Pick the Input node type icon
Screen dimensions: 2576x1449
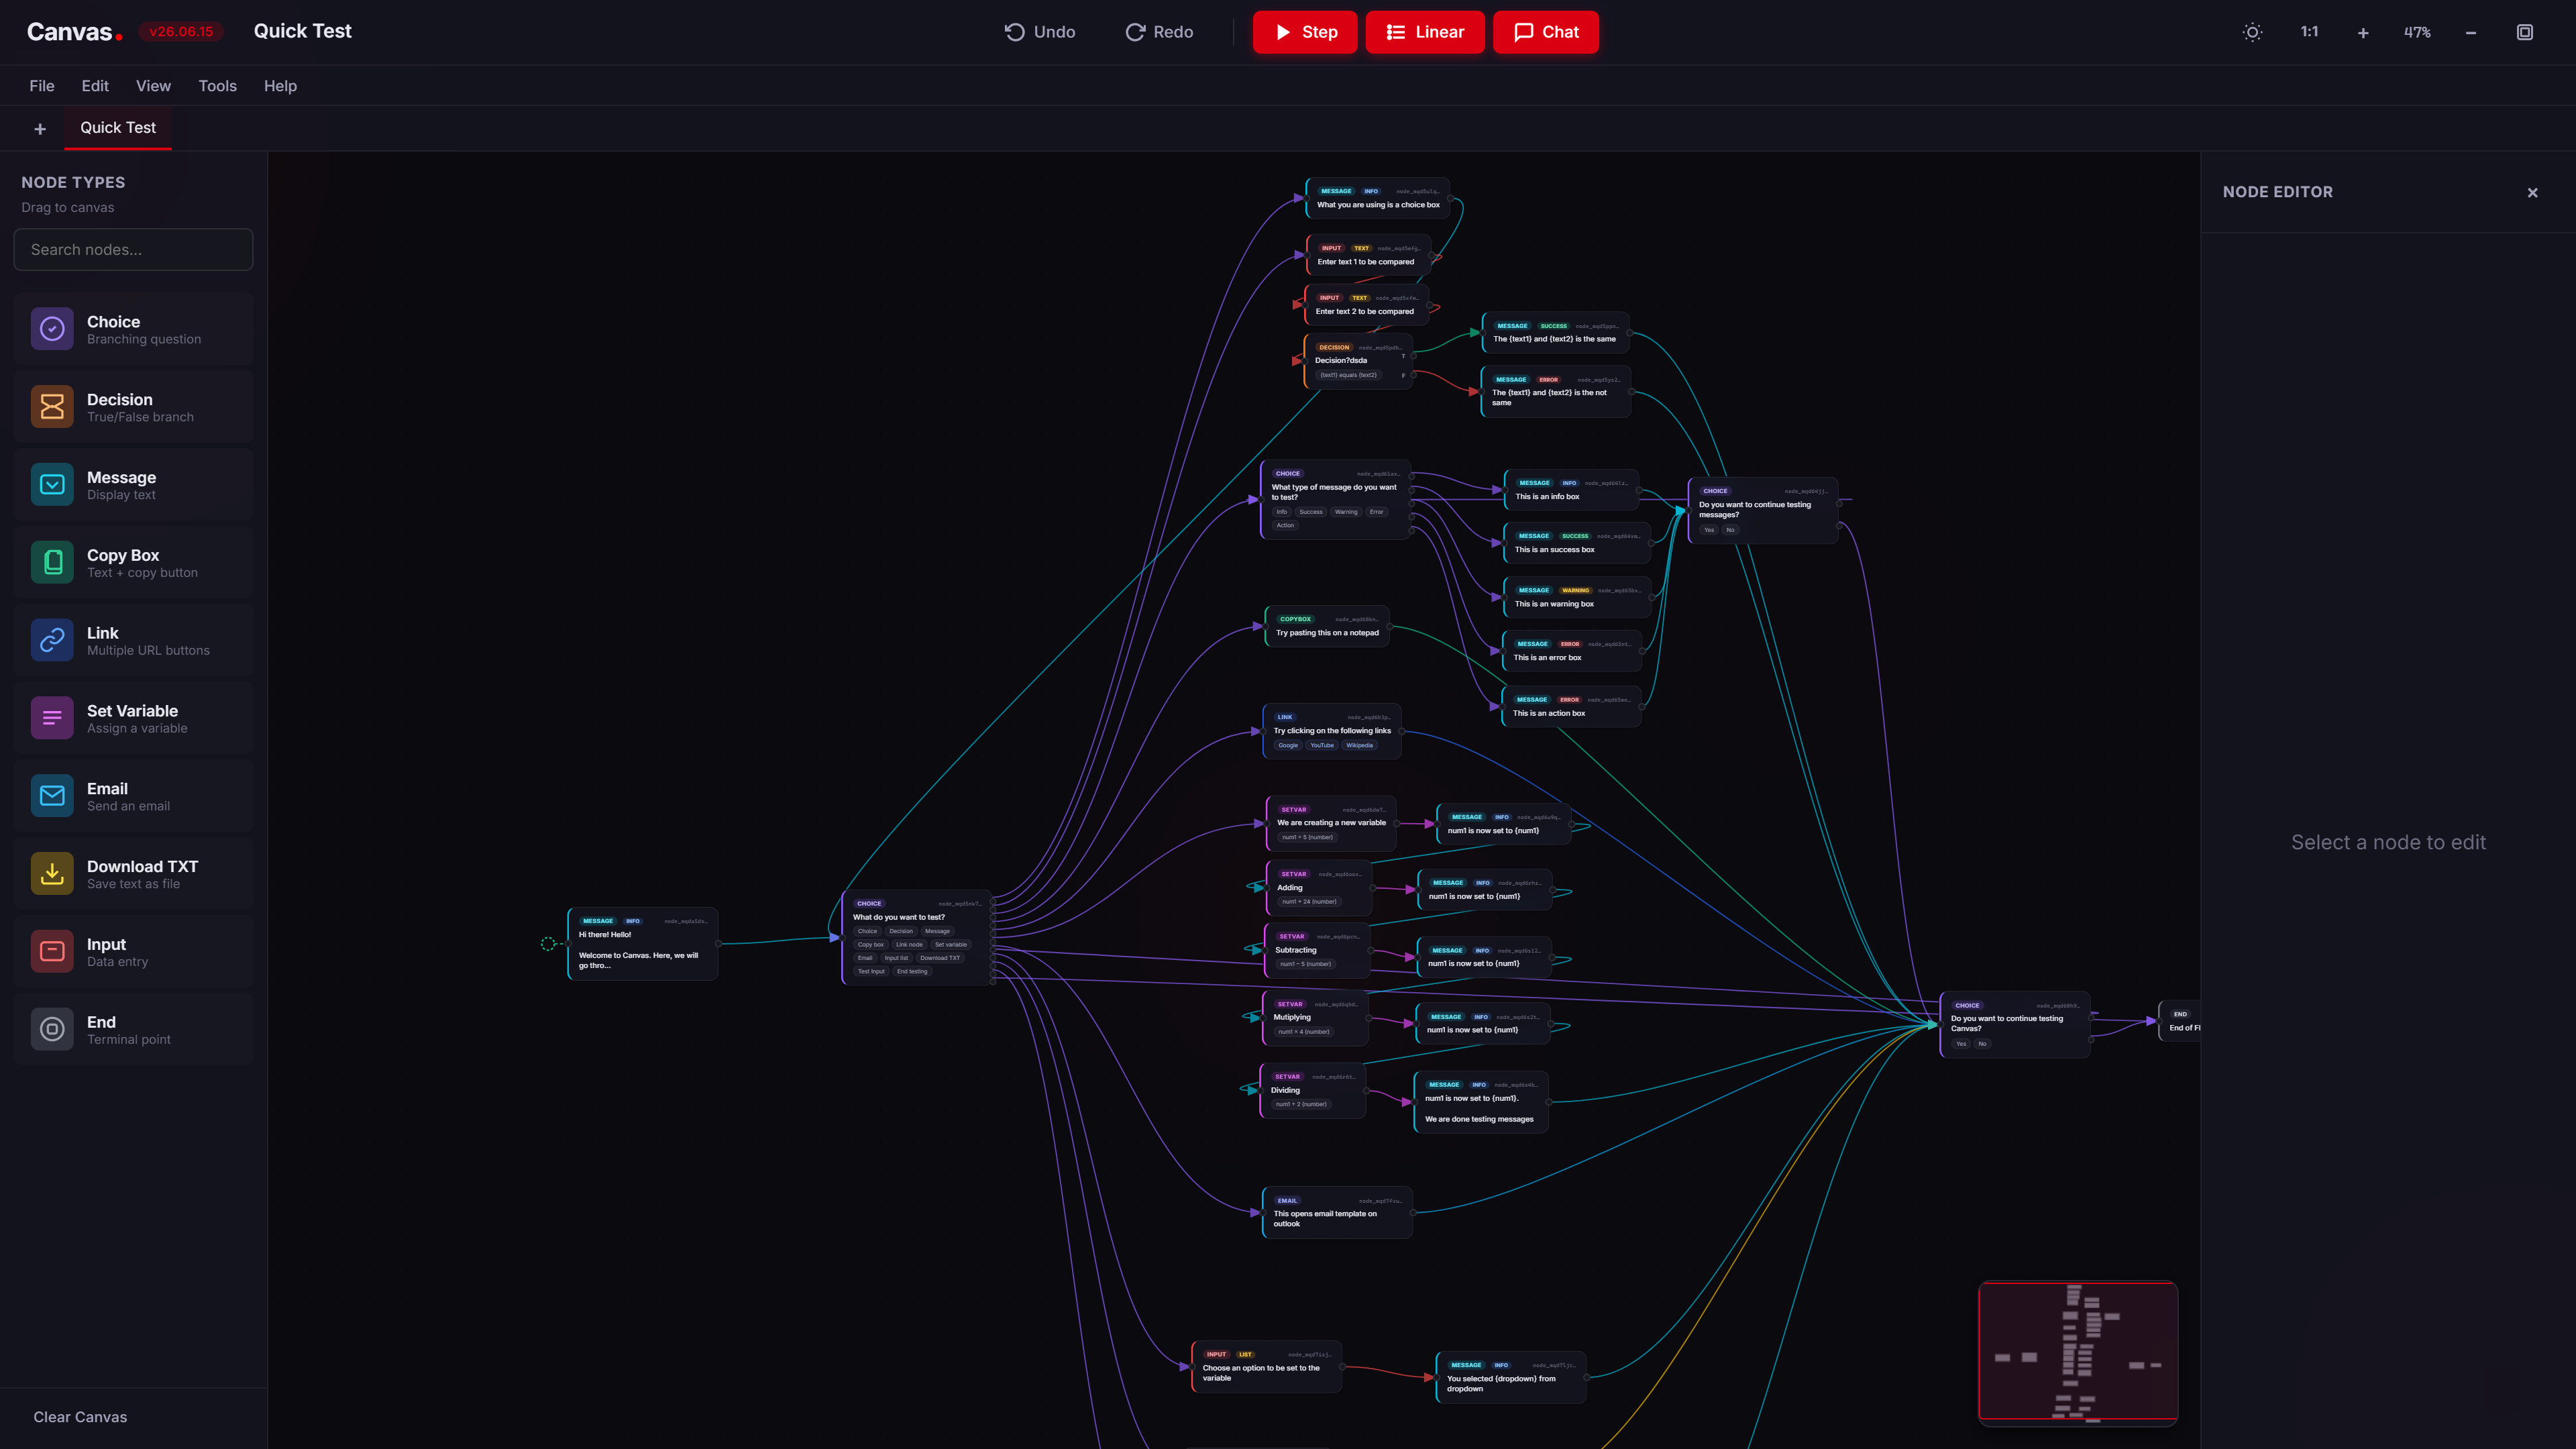click(x=52, y=951)
